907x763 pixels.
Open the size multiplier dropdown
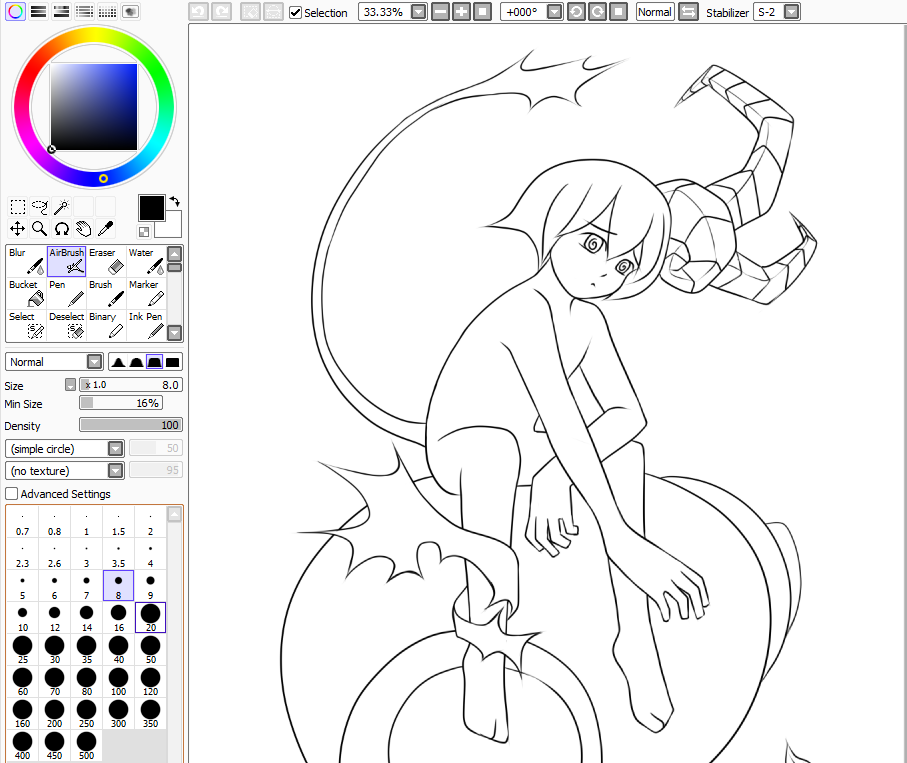71,385
